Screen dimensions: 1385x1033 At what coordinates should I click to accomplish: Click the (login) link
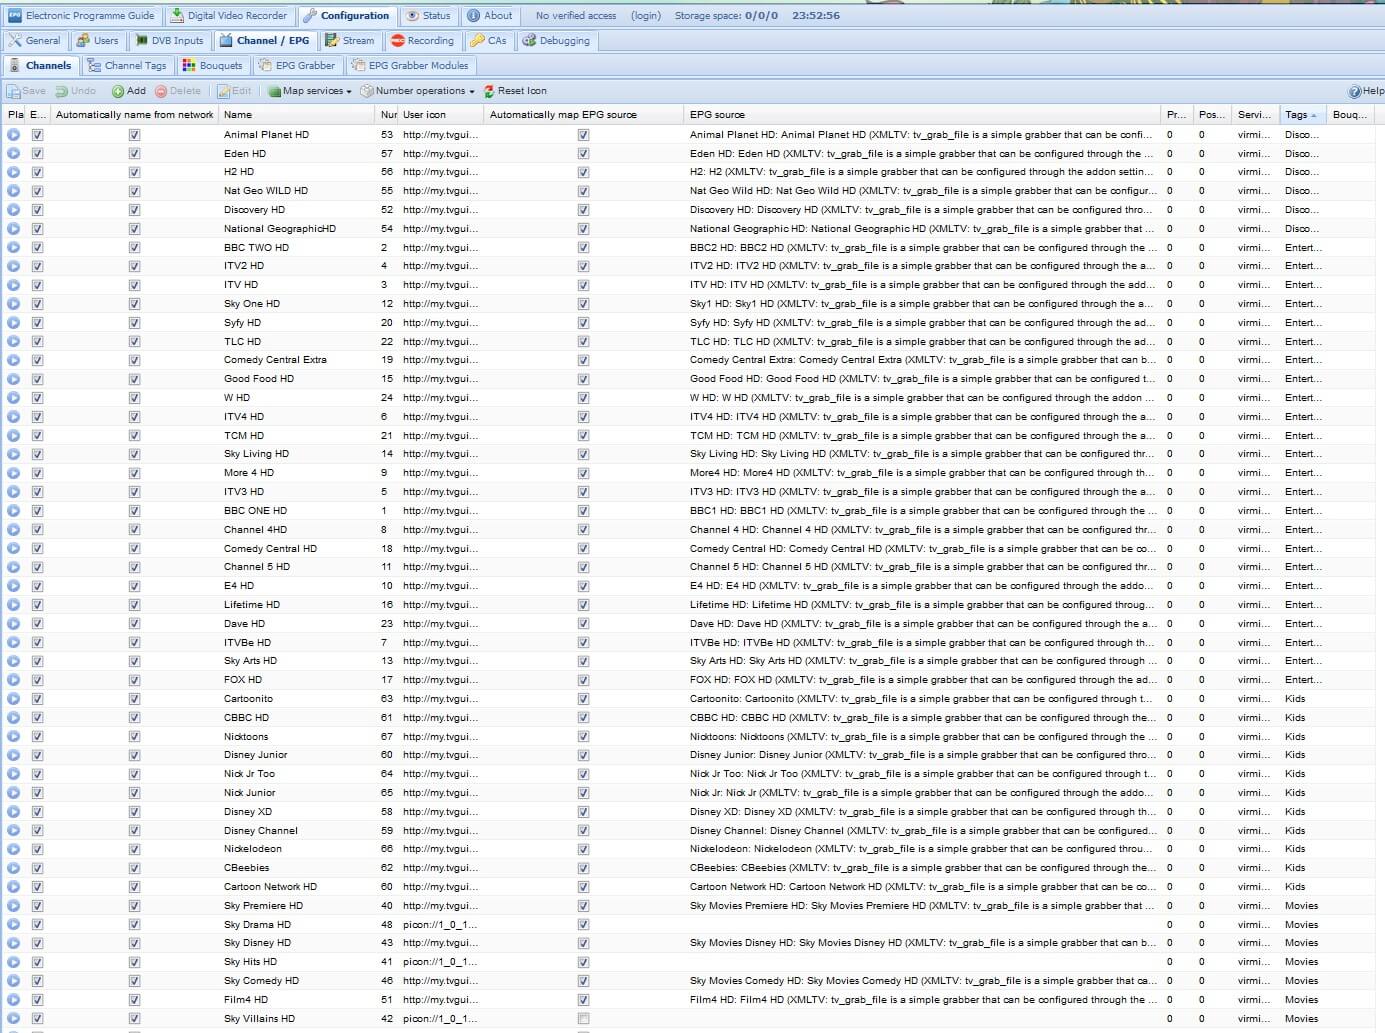pos(645,16)
